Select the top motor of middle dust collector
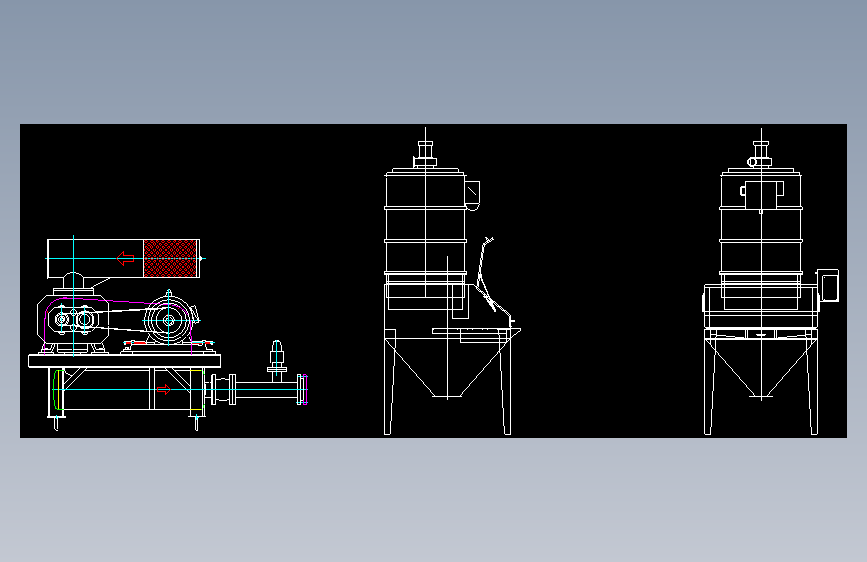The width and height of the screenshot is (867, 562). click(425, 154)
